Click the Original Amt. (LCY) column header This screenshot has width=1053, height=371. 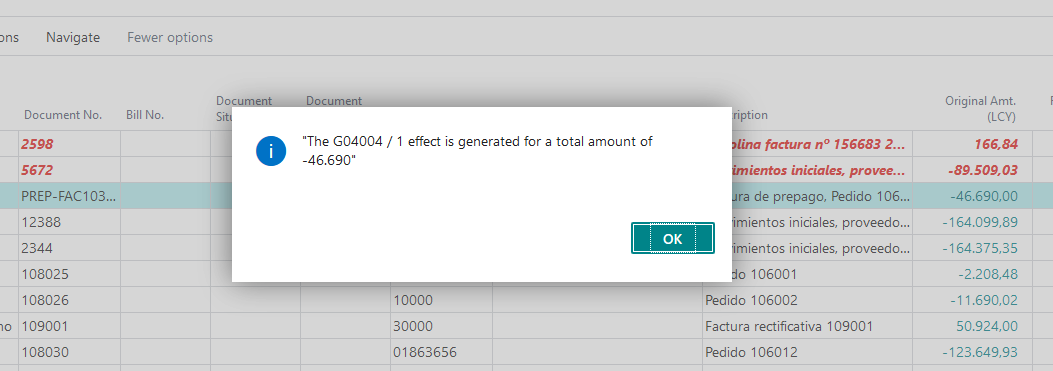(x=980, y=109)
